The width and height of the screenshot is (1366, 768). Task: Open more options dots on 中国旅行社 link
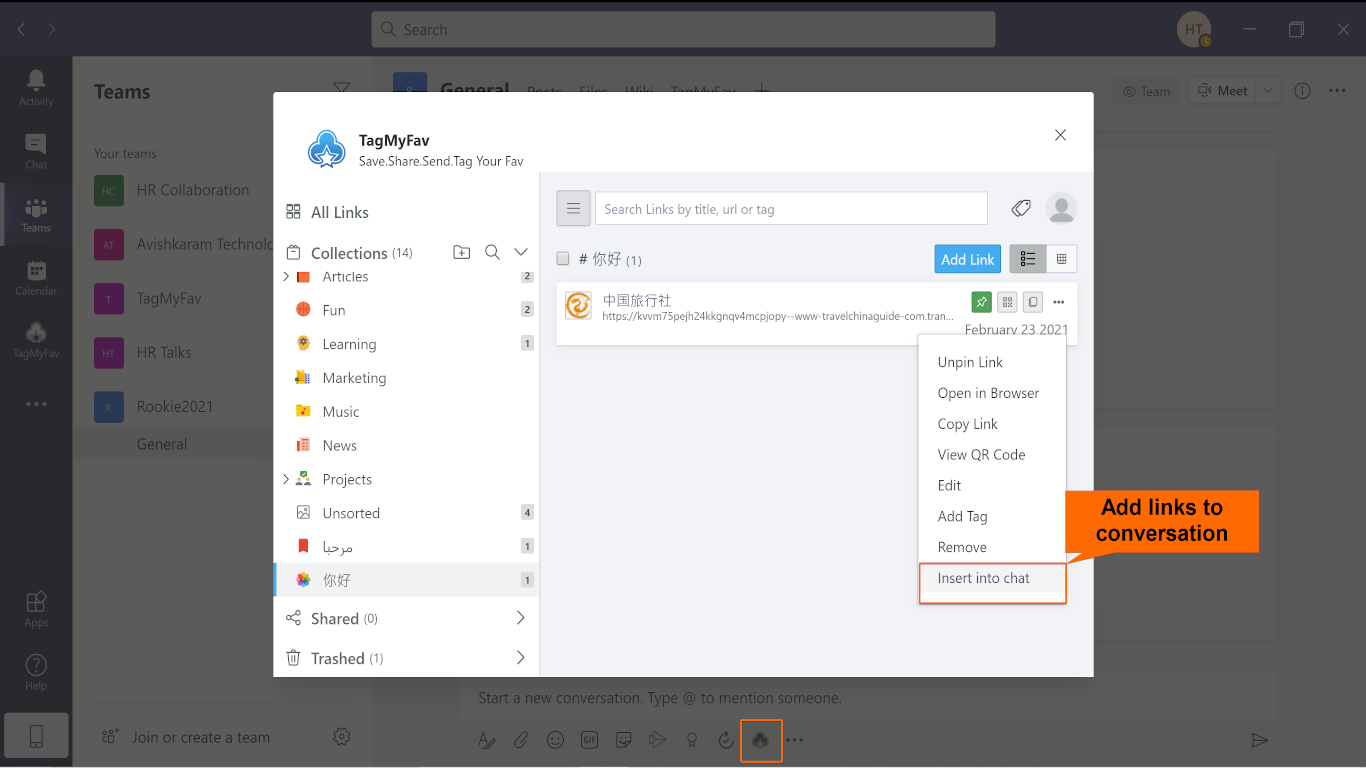coord(1059,302)
